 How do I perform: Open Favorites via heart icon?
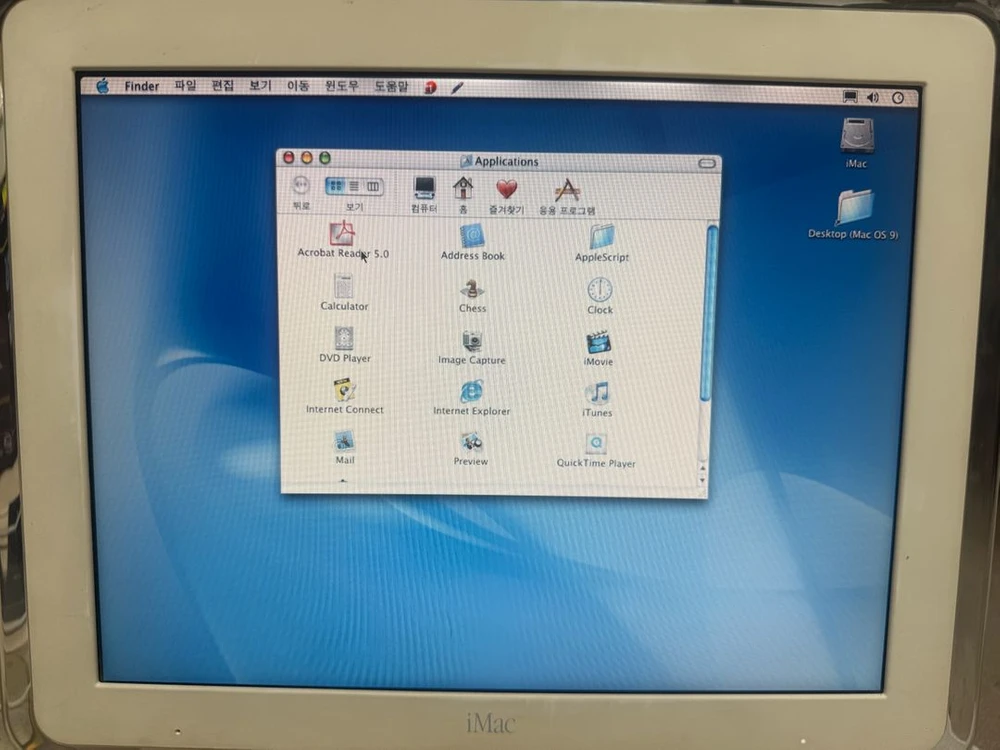coord(507,189)
